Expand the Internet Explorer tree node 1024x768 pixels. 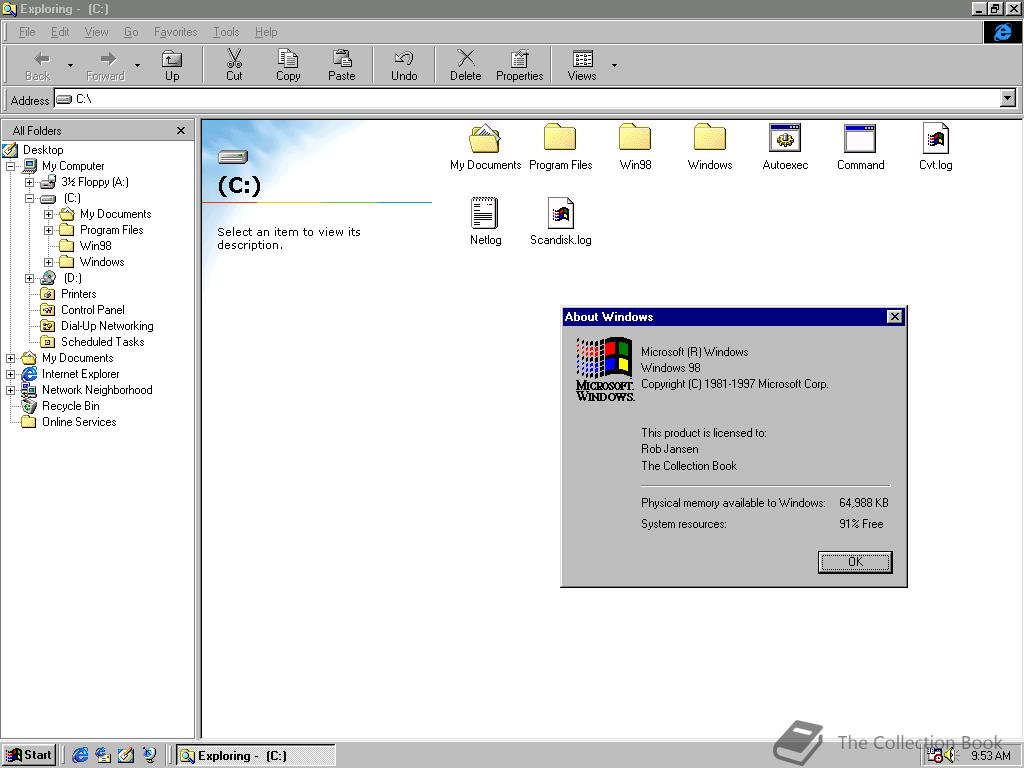[x=10, y=374]
